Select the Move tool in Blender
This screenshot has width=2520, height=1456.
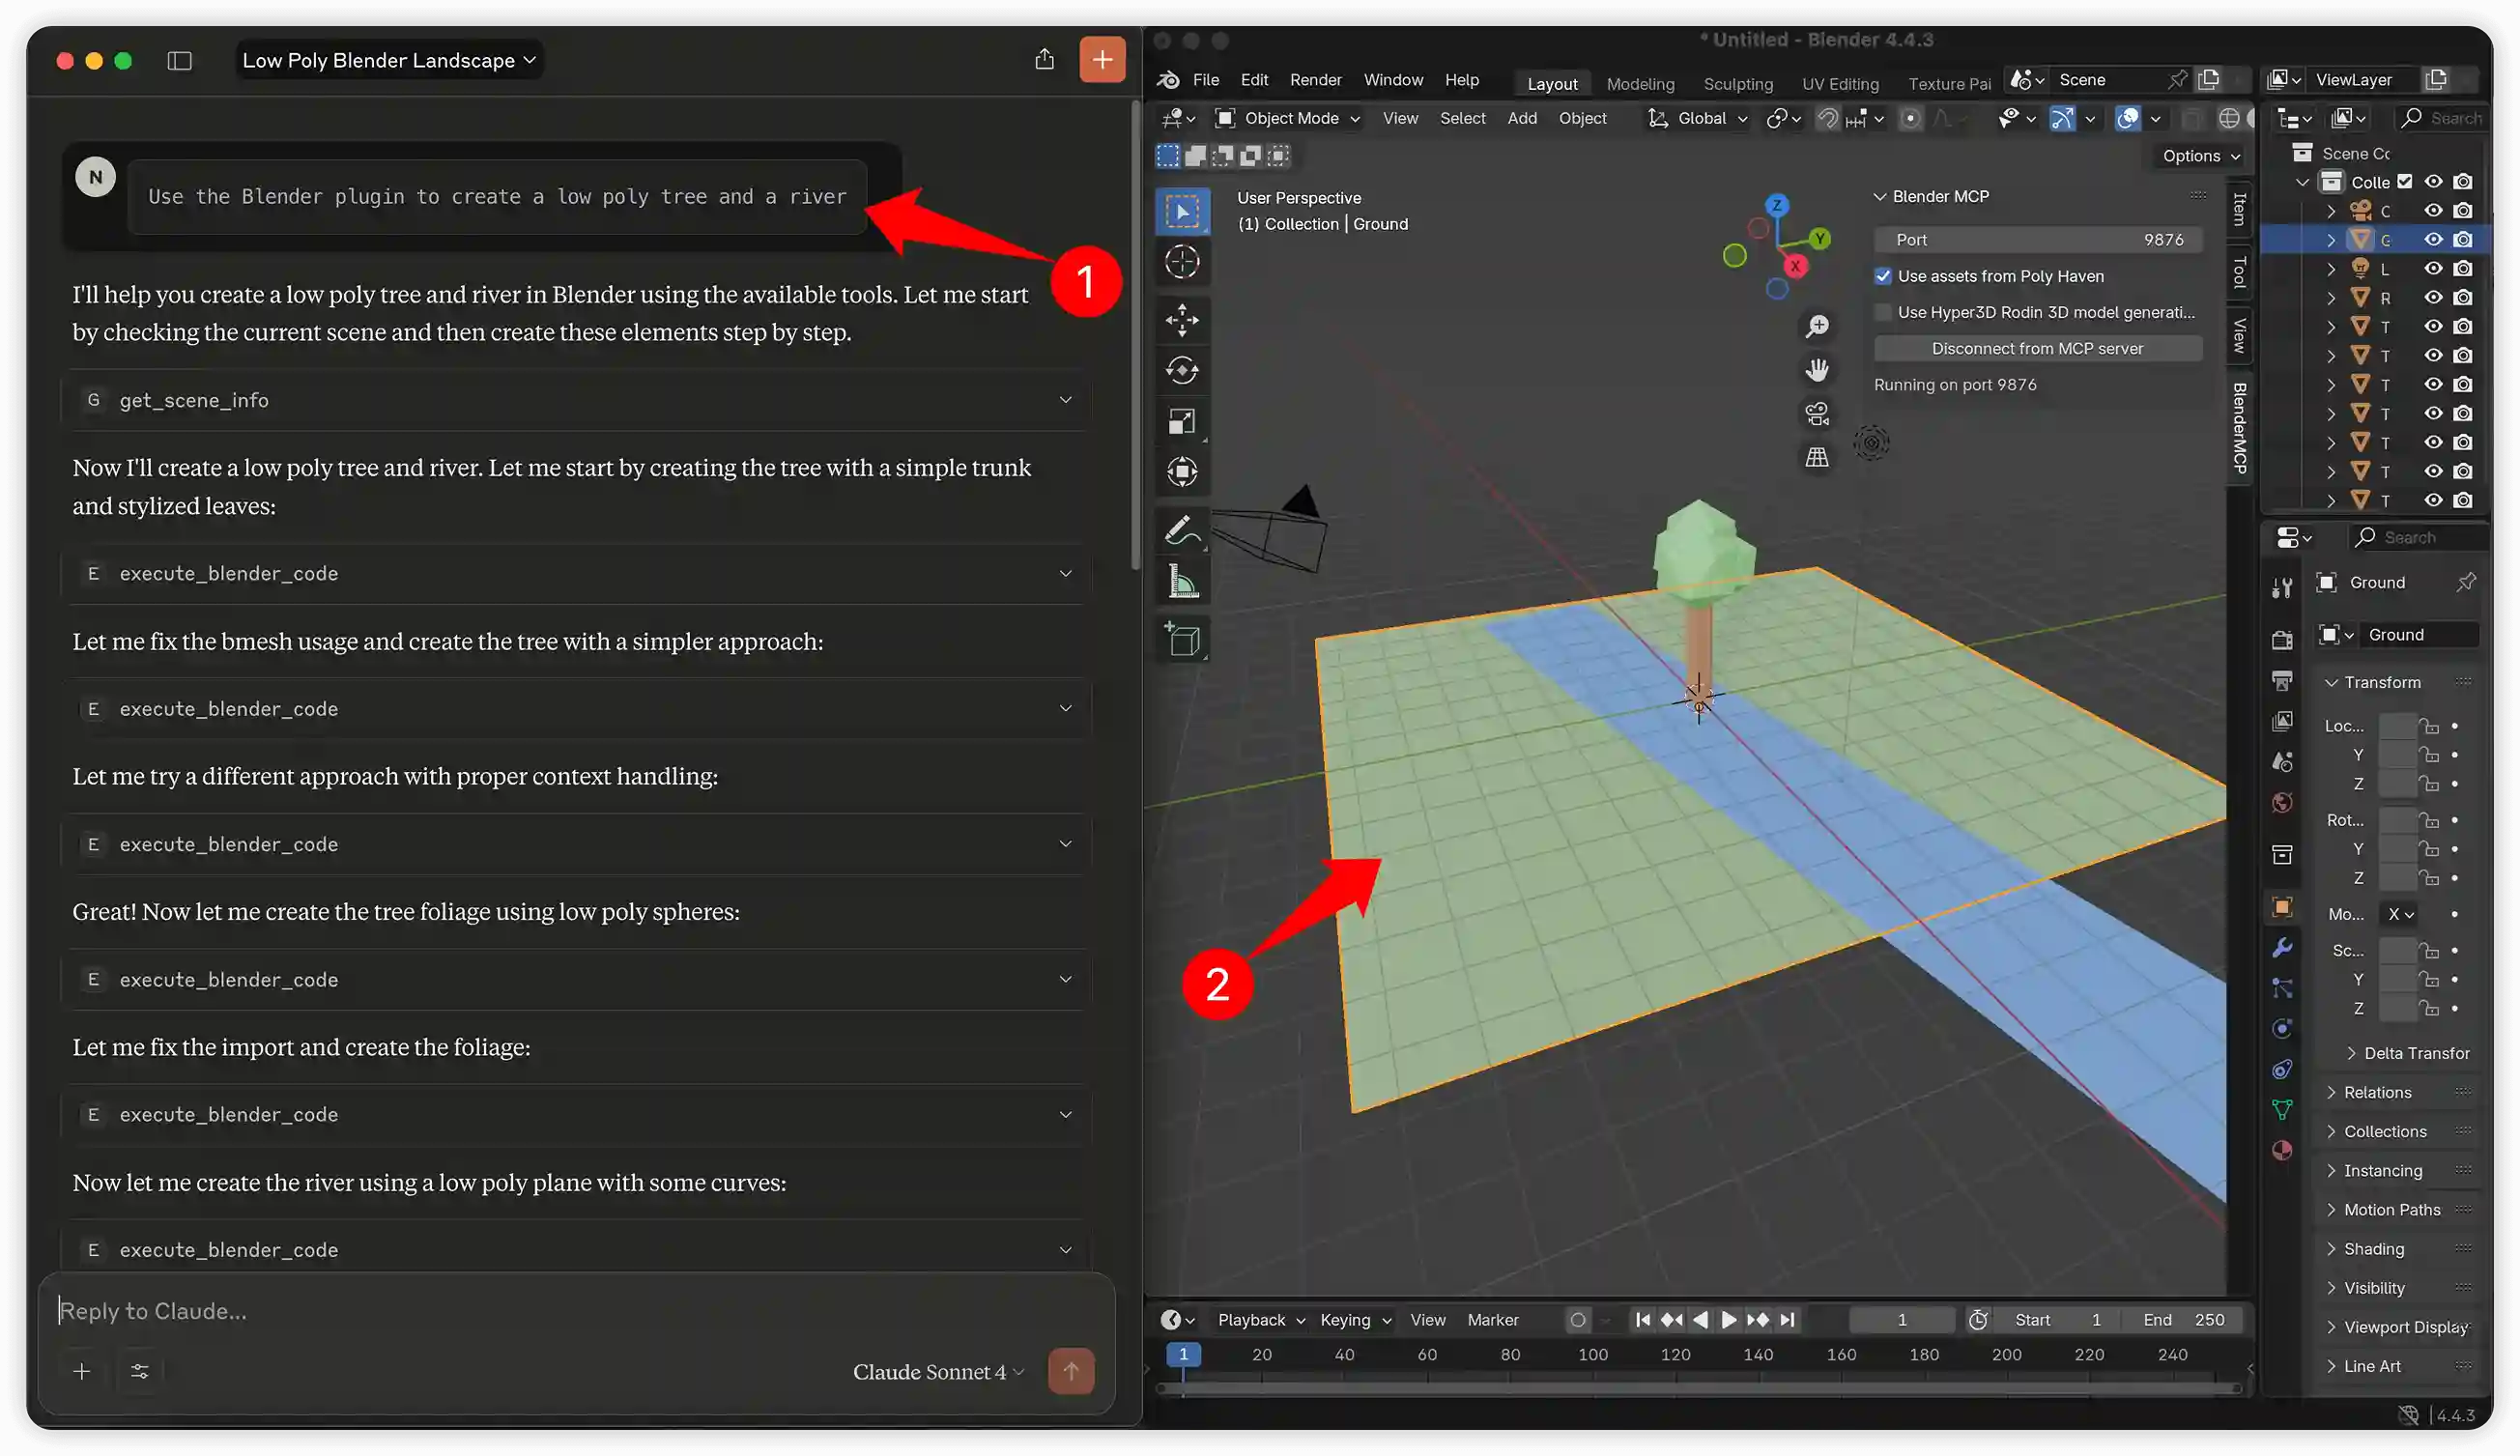[1182, 321]
